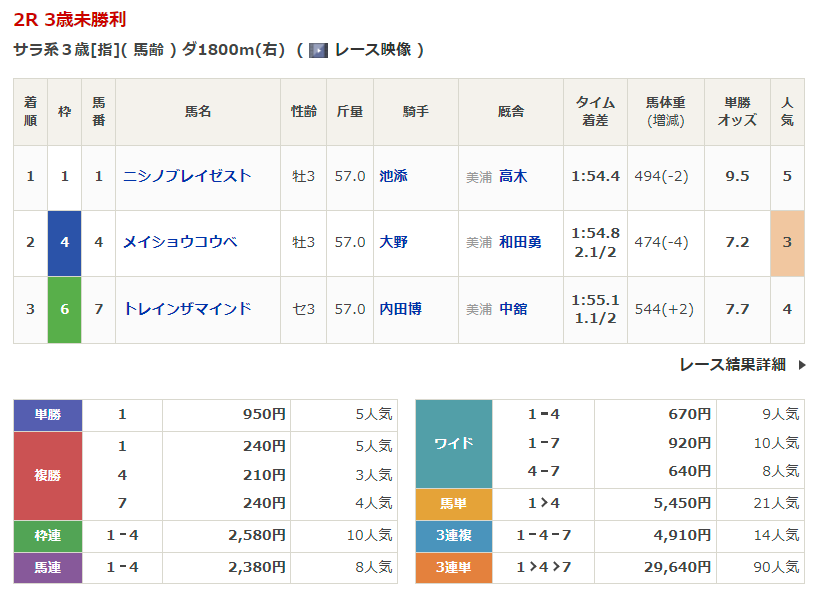Click the 単勝 payout label
Viewport: 821px width, 593px height.
[48, 414]
